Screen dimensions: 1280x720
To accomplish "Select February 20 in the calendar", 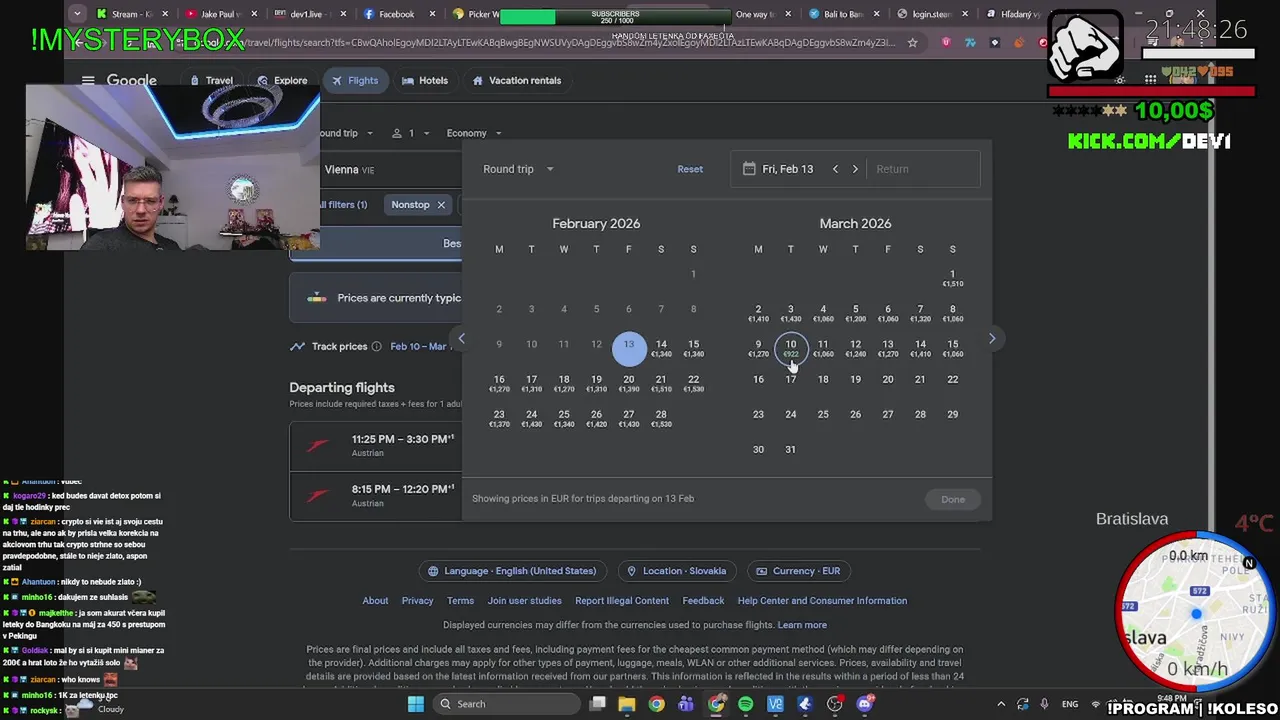I will tap(628, 383).
